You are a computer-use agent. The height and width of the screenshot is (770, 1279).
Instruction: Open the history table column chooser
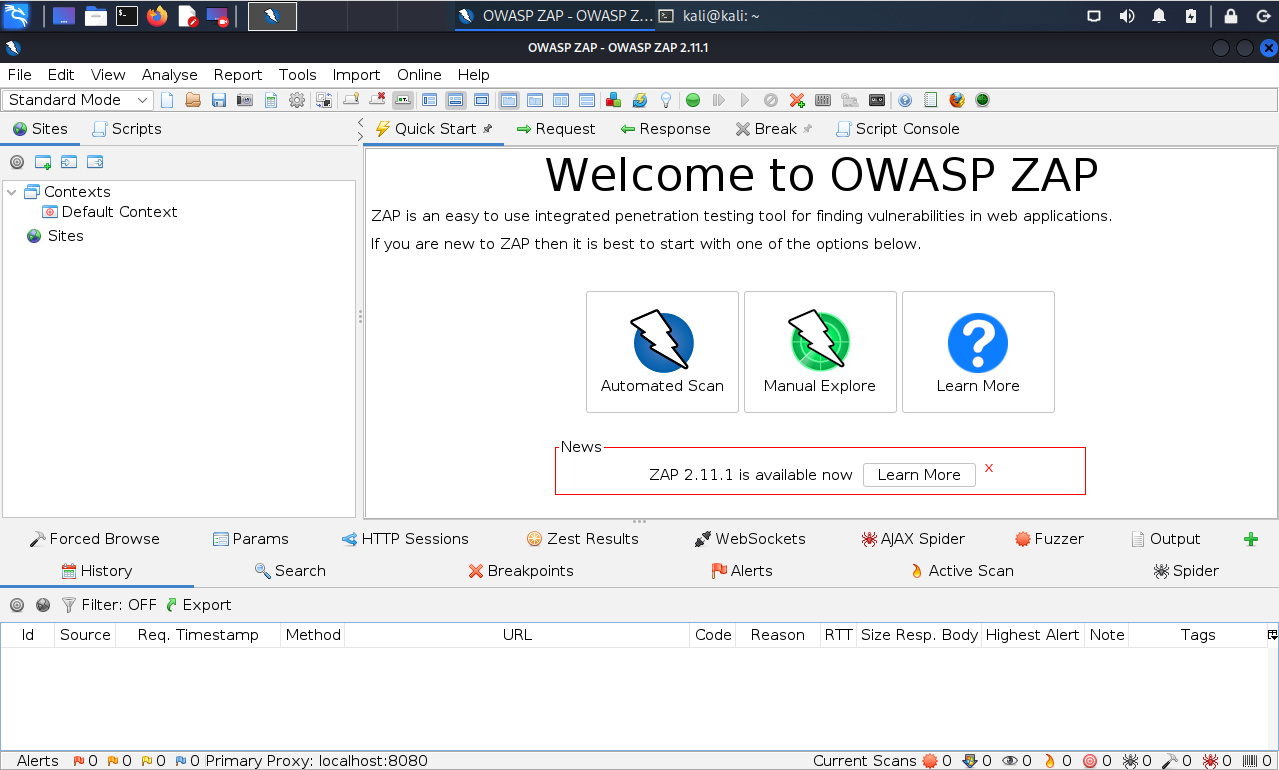tap(1272, 635)
